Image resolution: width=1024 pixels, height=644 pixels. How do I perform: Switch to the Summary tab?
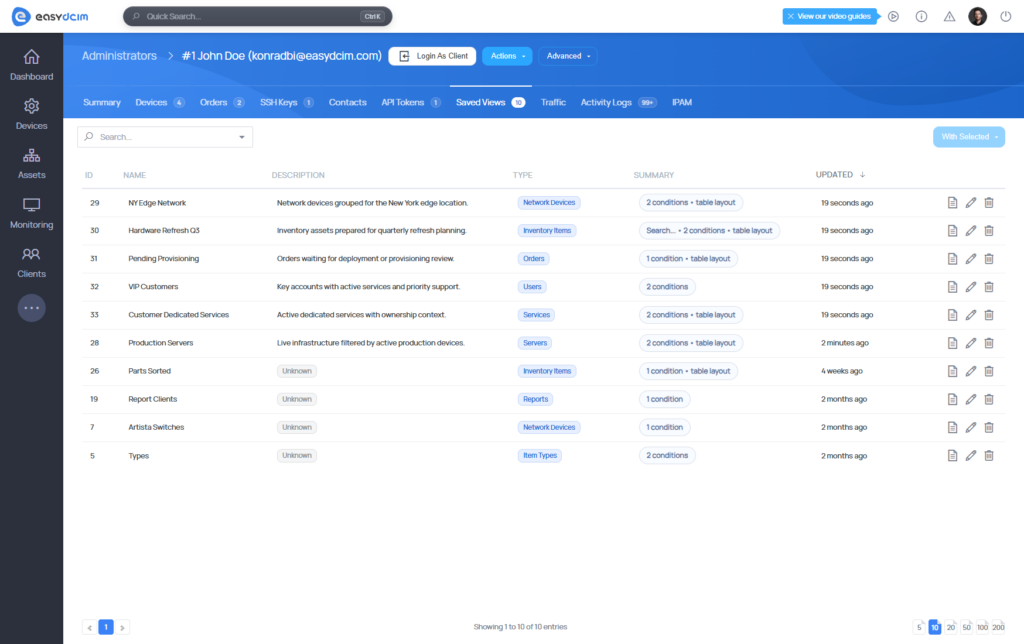click(102, 103)
